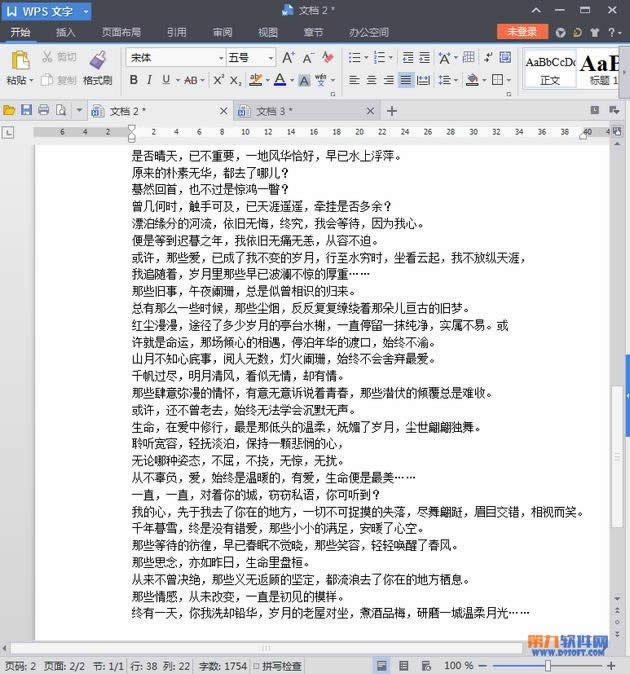Toggle italic formatting

[149, 80]
